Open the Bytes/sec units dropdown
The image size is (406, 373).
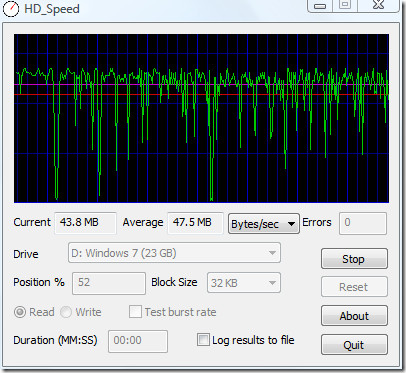coord(264,224)
